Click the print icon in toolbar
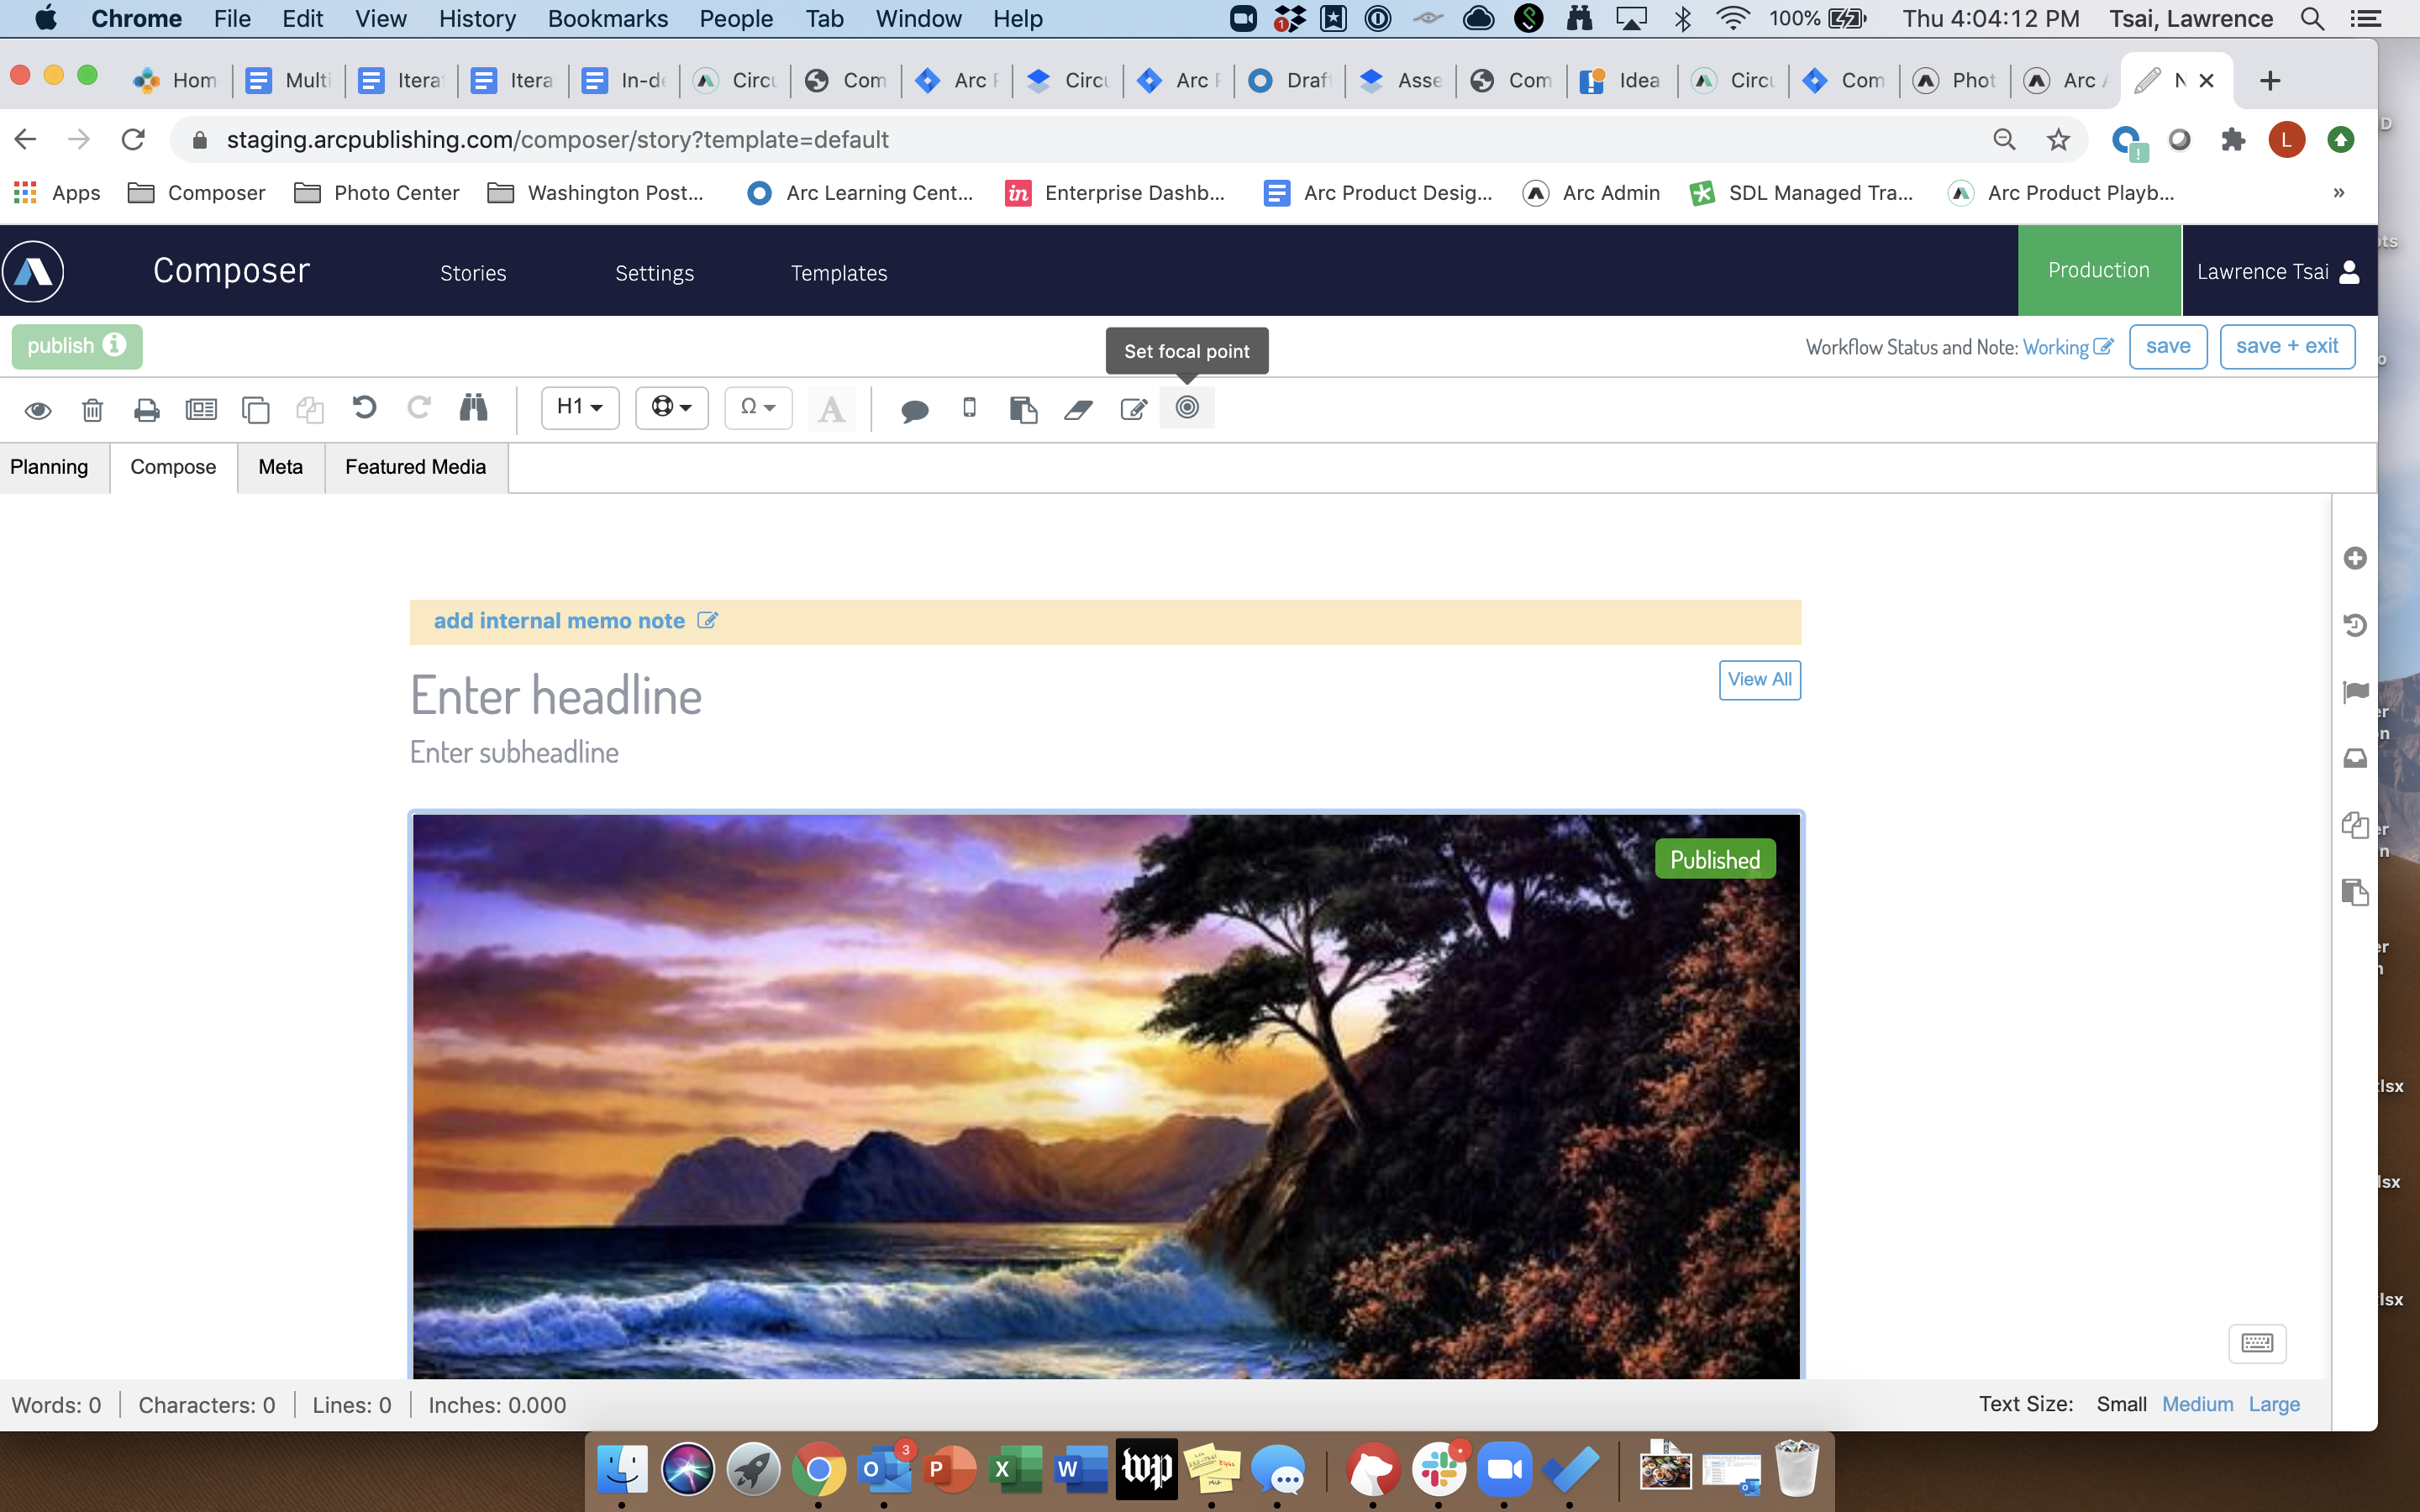Image resolution: width=2420 pixels, height=1512 pixels. pyautogui.click(x=147, y=410)
